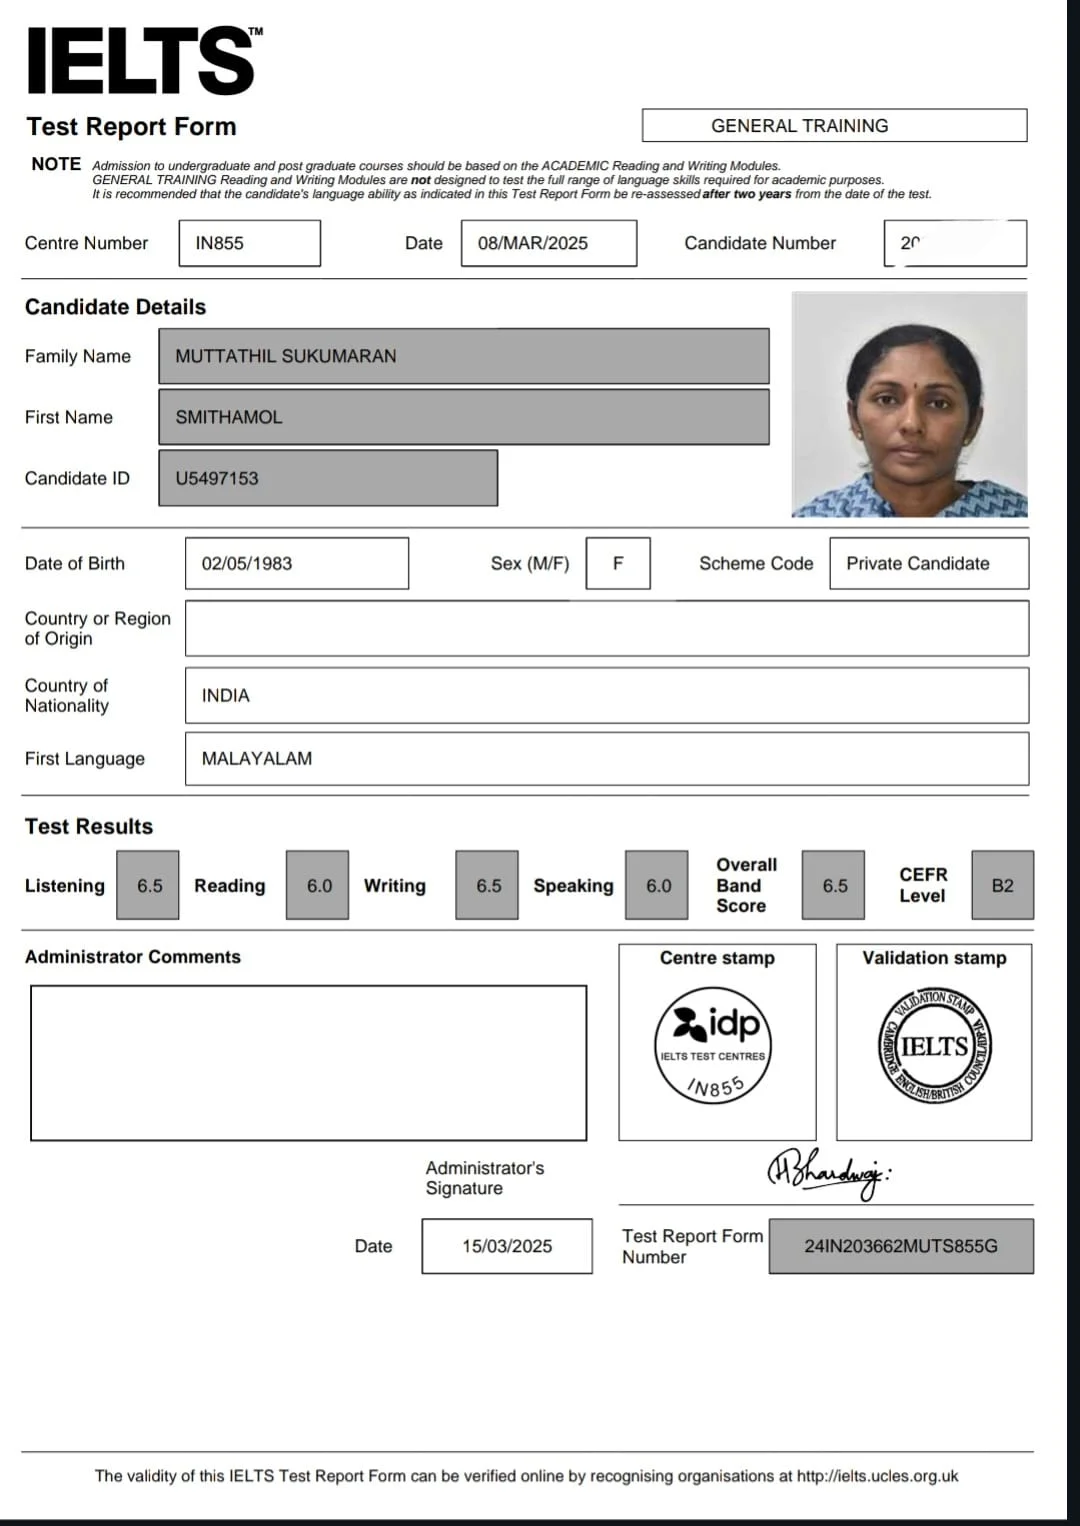This screenshot has width=1080, height=1526.
Task: Click the Date of Birth field
Action: click(x=297, y=563)
